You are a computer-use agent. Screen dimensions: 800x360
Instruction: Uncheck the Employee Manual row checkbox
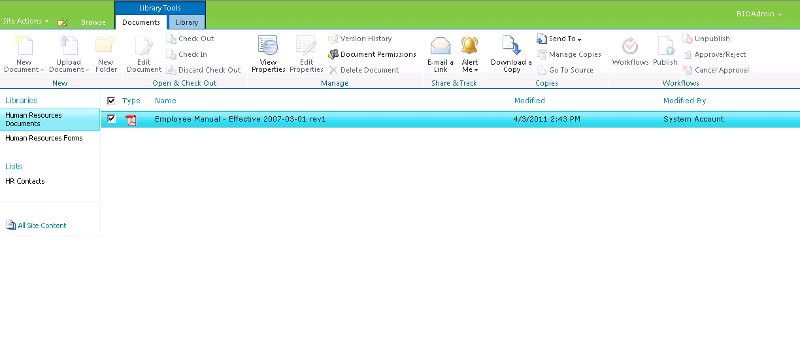point(111,119)
